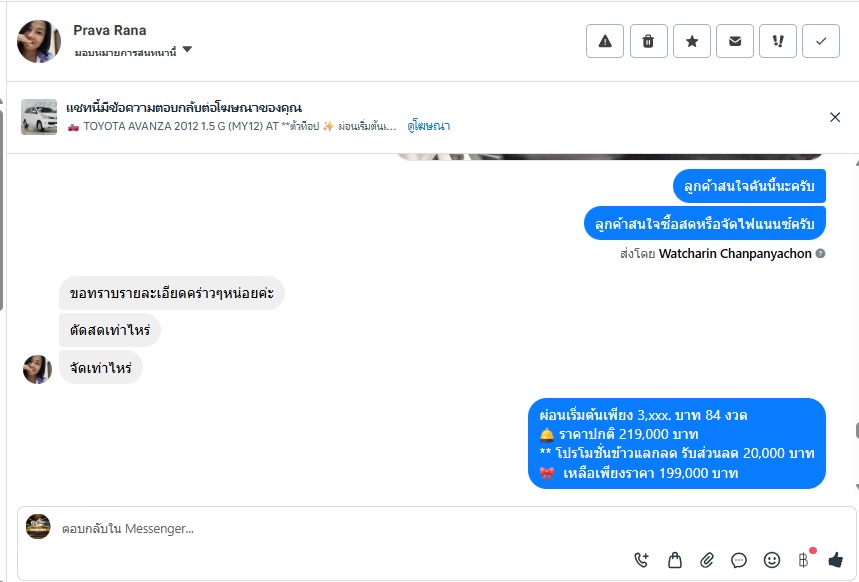Send a thumbs-up like
The width and height of the screenshot is (859, 582).
(x=835, y=559)
